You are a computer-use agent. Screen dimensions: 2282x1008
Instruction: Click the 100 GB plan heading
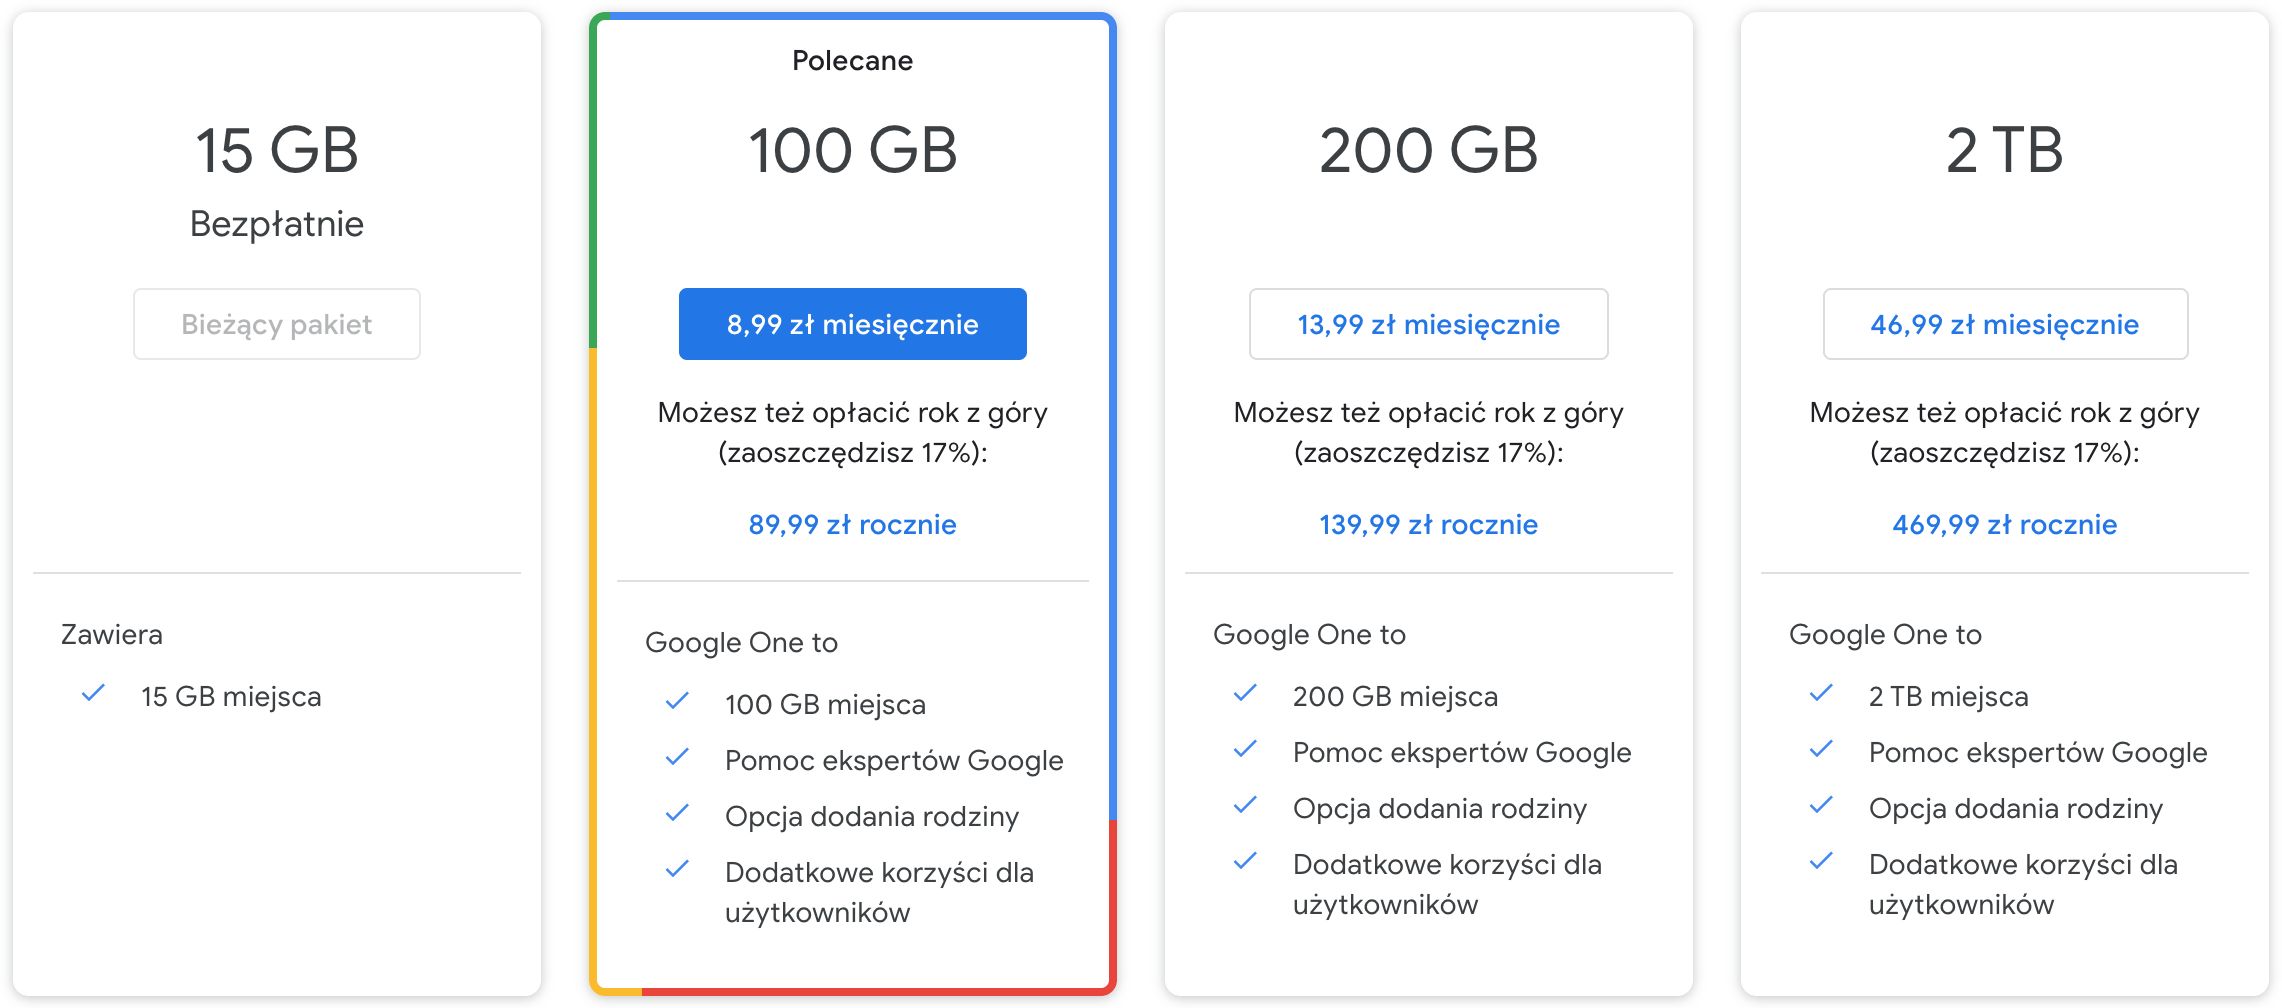point(852,151)
